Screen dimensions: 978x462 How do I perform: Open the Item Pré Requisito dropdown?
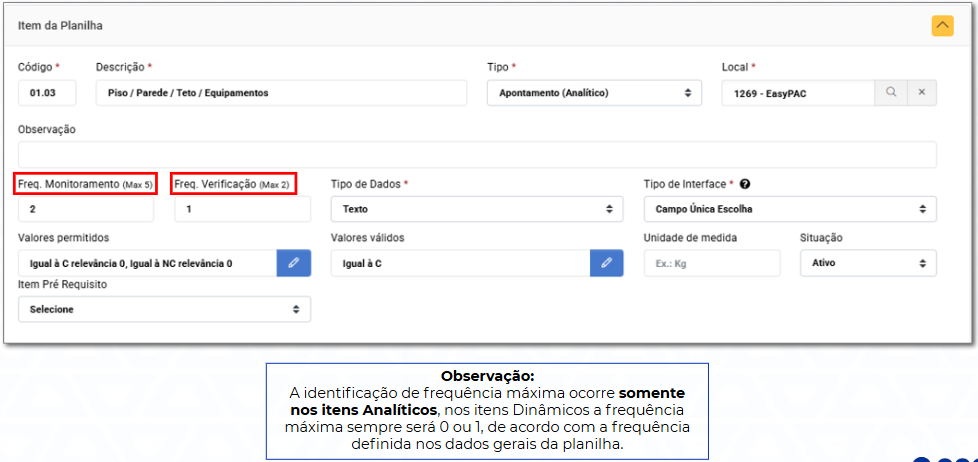click(x=164, y=309)
